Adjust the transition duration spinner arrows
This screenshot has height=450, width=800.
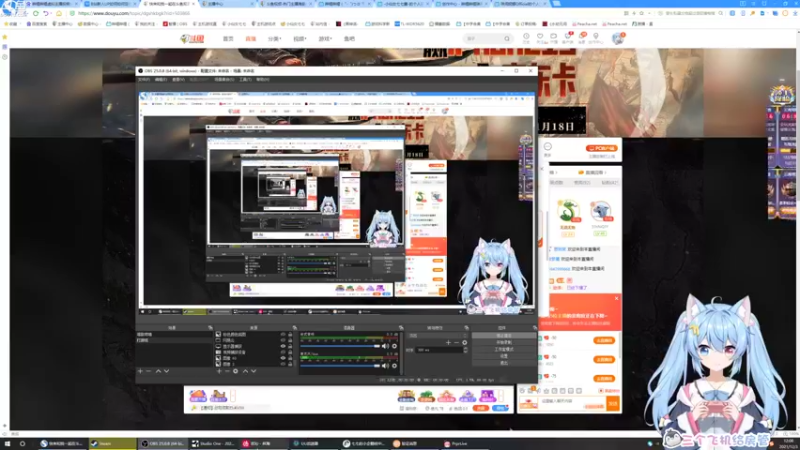tap(465, 350)
